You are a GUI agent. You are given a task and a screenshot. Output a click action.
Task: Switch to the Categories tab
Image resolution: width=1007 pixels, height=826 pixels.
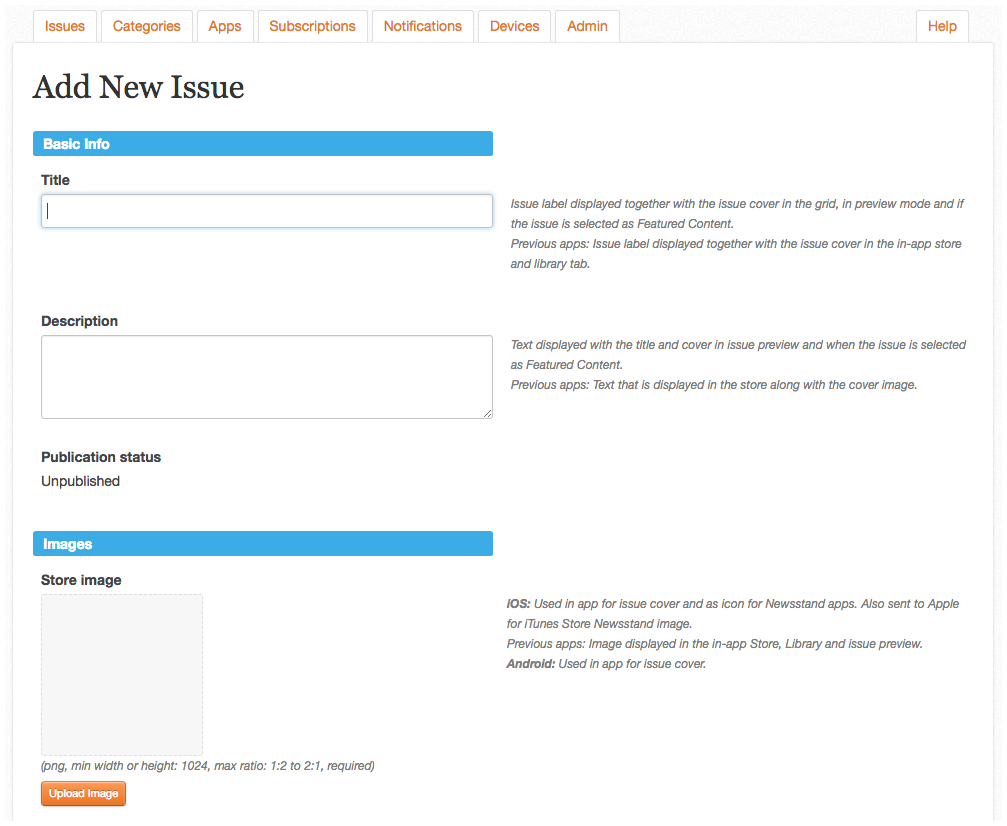pos(146,26)
